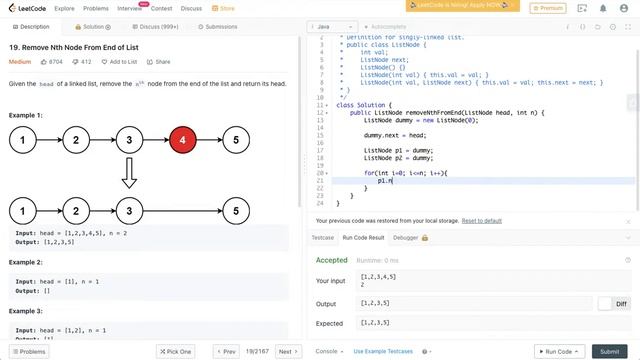The width and height of the screenshot is (640, 360).
Task: Open the Java language dropdown
Action: click(x=332, y=27)
